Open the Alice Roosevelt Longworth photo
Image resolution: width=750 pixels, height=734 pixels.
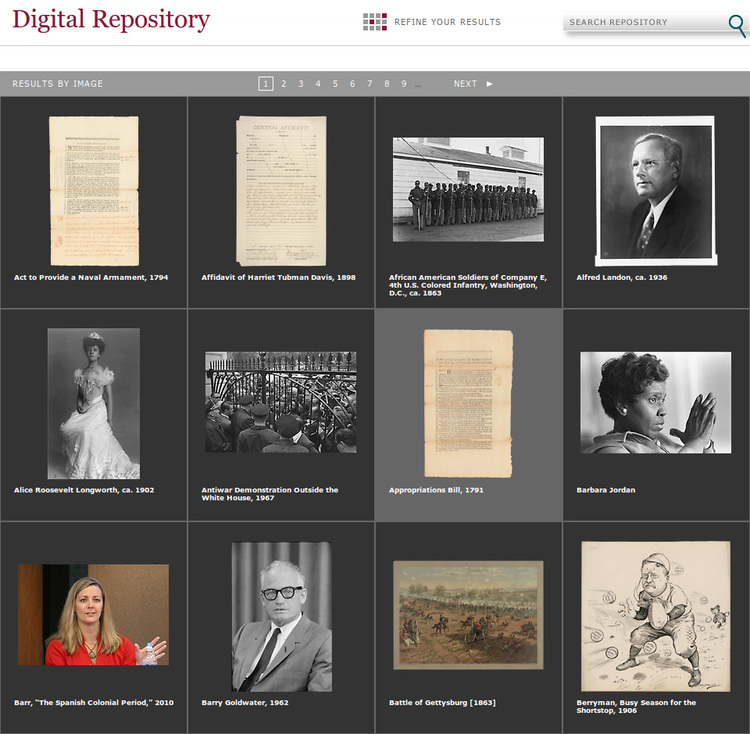tap(93, 403)
